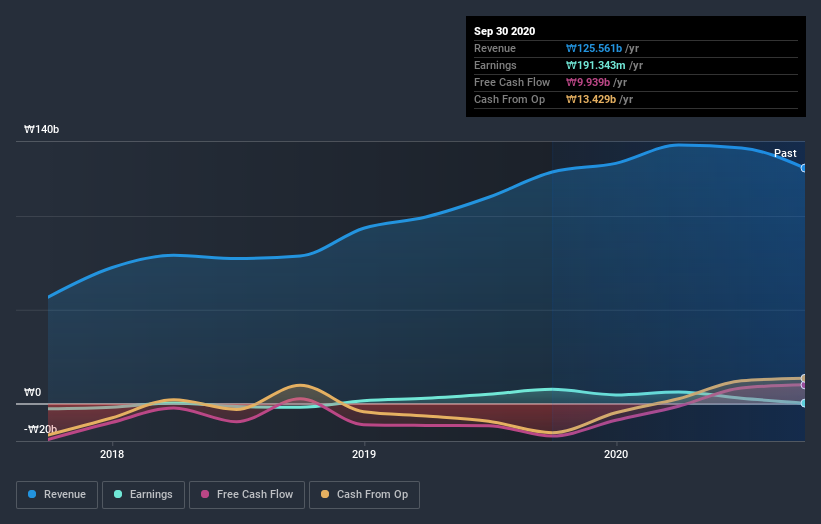
Task: Click the Free Cash Flow end-point marker
Action: click(804, 385)
